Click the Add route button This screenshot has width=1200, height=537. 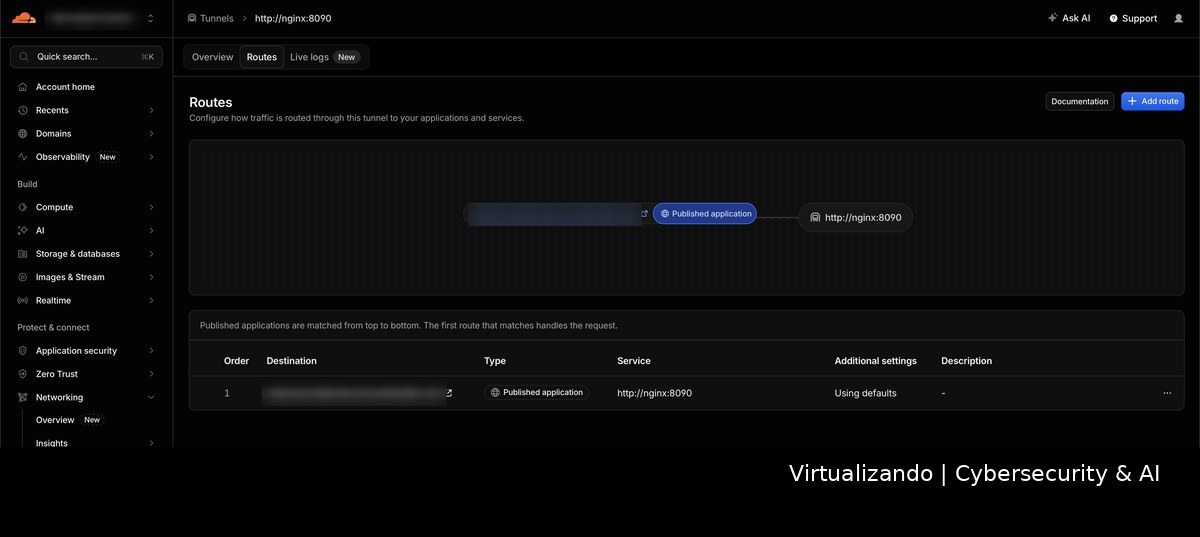[x=1152, y=101]
